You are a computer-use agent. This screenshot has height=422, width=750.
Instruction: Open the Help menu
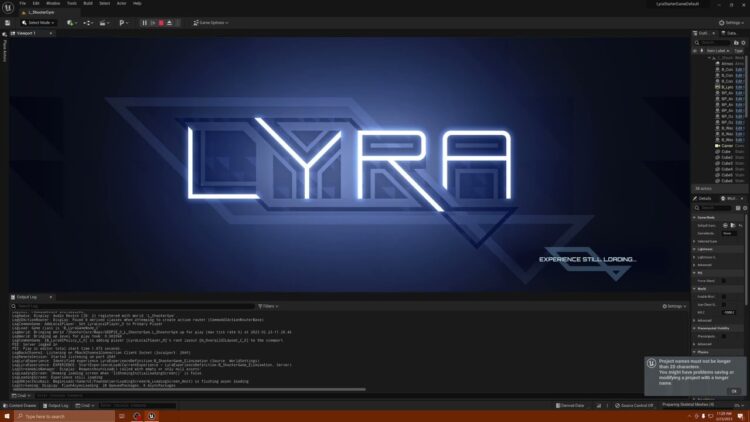tap(137, 3)
